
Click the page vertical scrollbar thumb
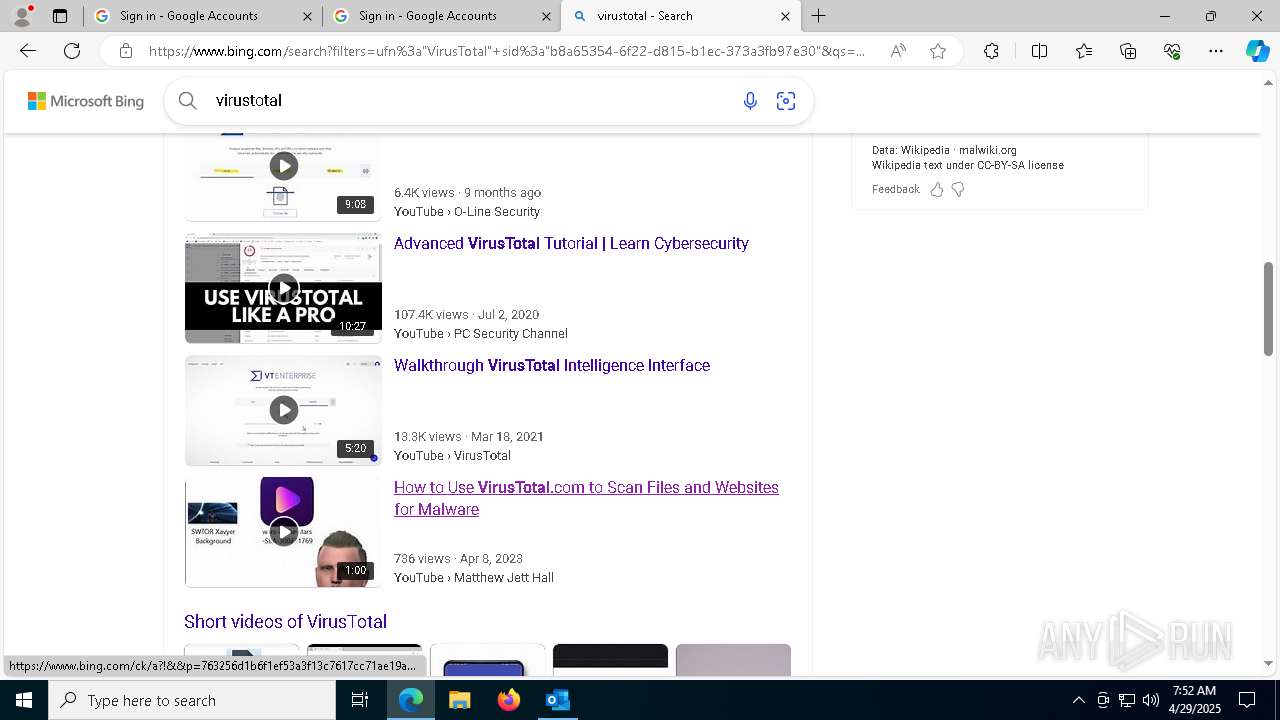click(x=1269, y=308)
